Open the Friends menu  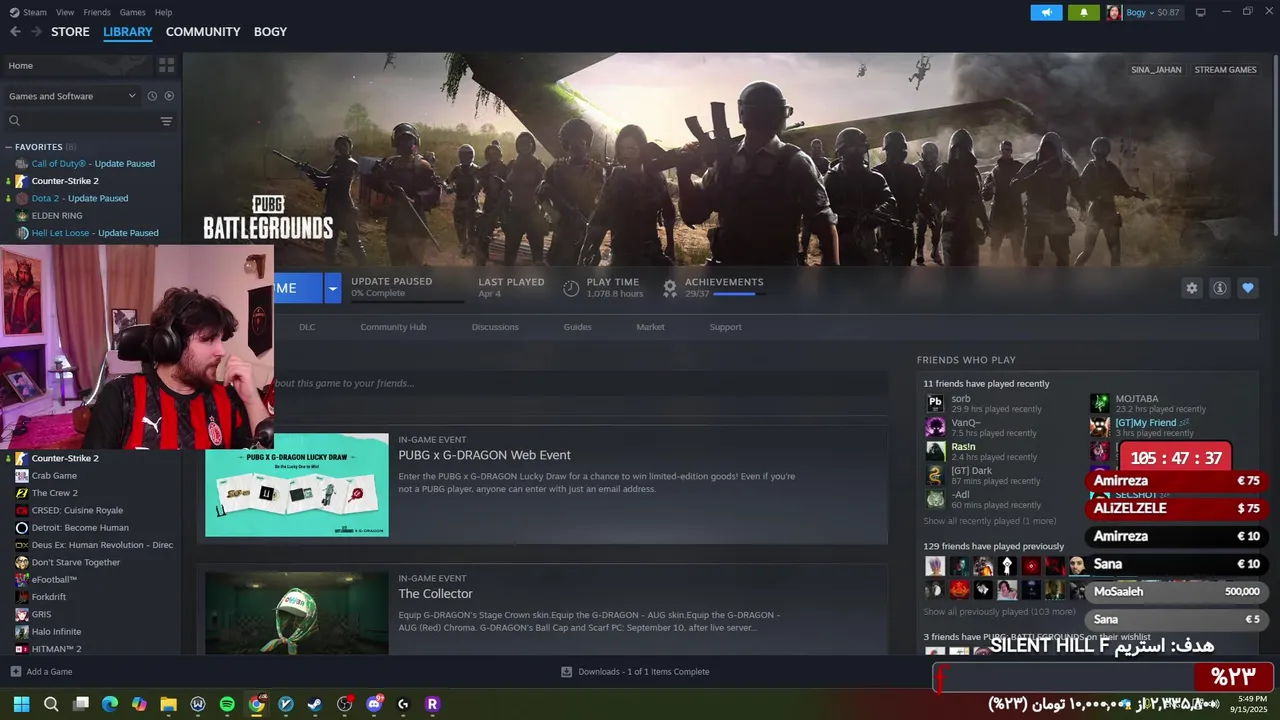pyautogui.click(x=97, y=12)
